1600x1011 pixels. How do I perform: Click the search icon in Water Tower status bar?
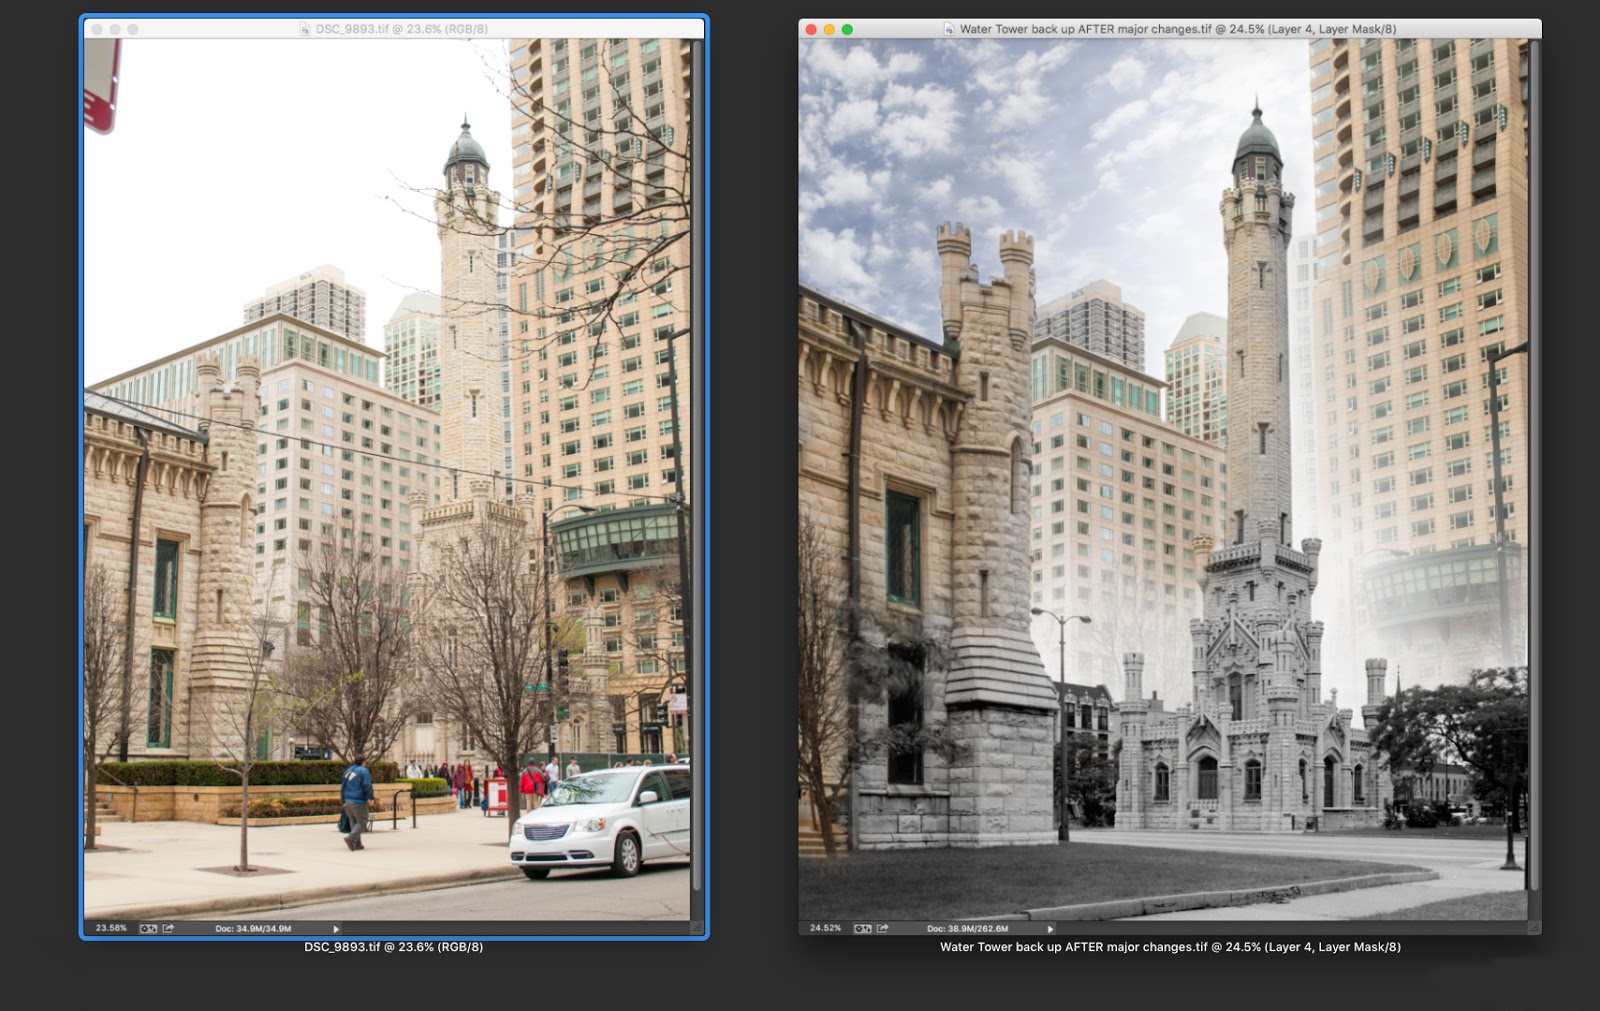[x=863, y=928]
